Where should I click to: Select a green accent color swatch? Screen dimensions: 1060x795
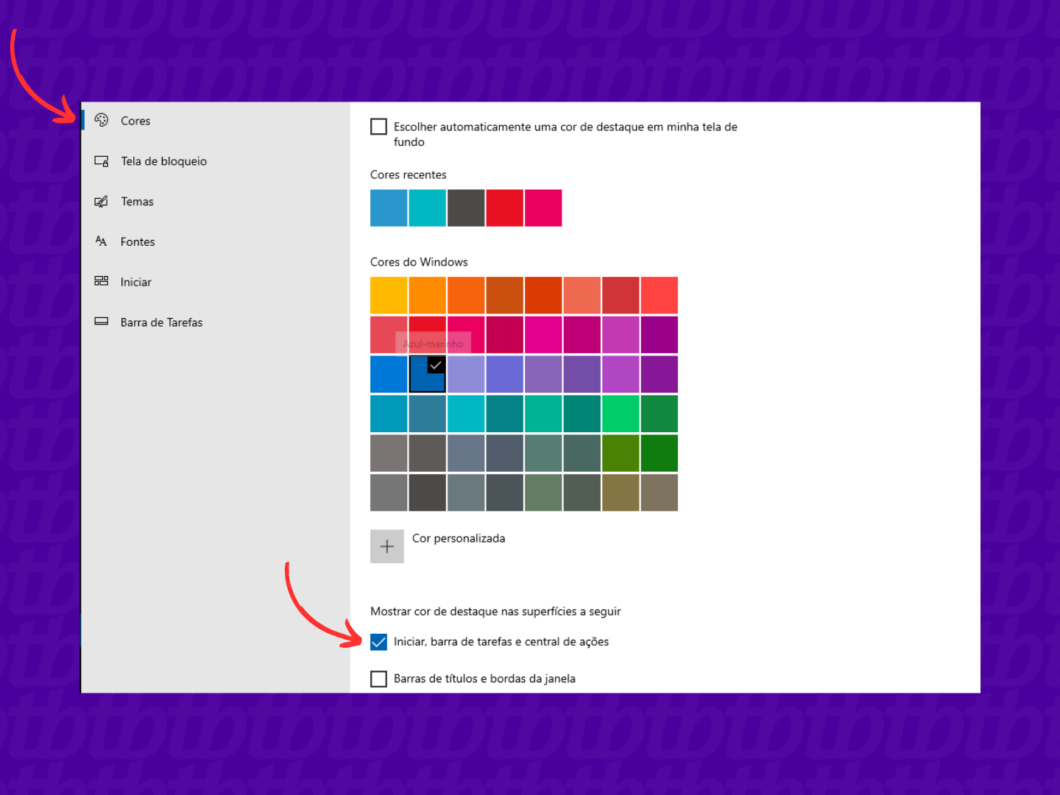(x=620, y=413)
